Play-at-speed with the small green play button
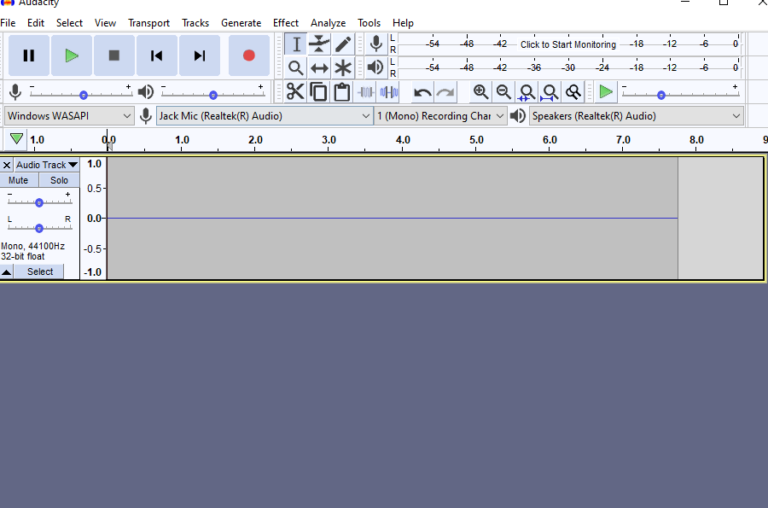Image resolution: width=768 pixels, height=508 pixels. click(x=606, y=92)
